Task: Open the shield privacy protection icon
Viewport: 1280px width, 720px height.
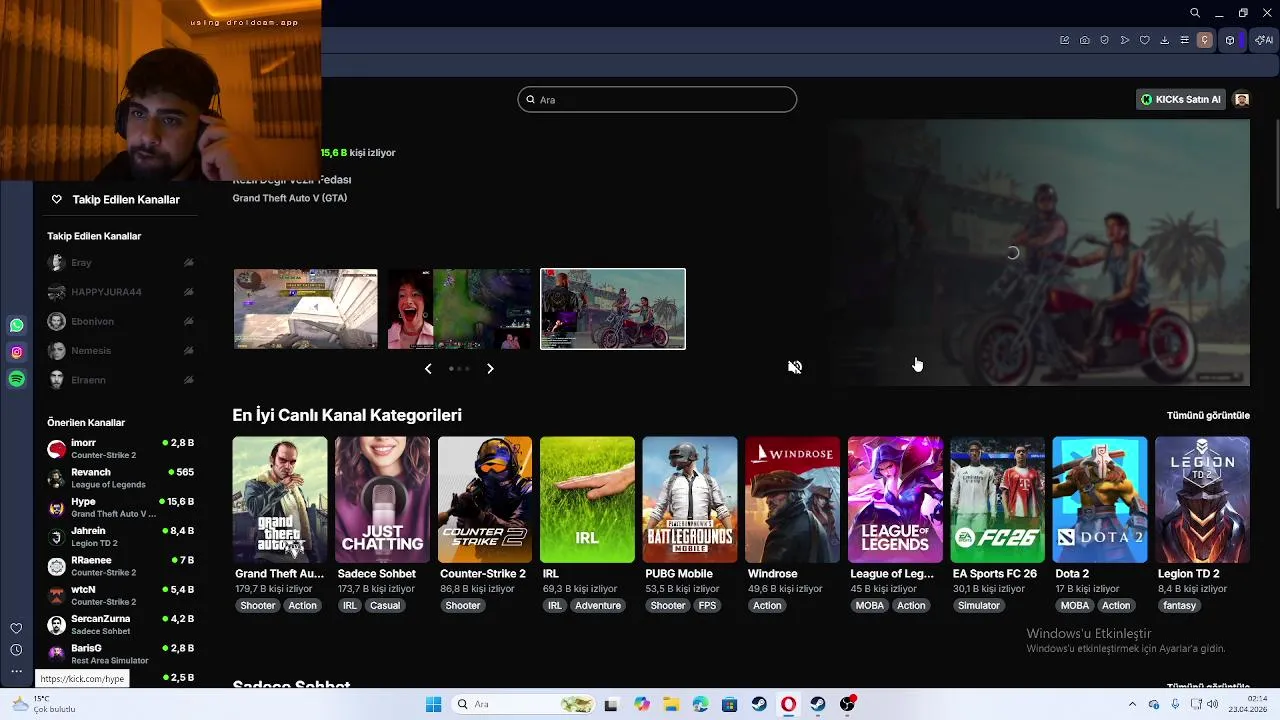Action: pyautogui.click(x=1104, y=40)
